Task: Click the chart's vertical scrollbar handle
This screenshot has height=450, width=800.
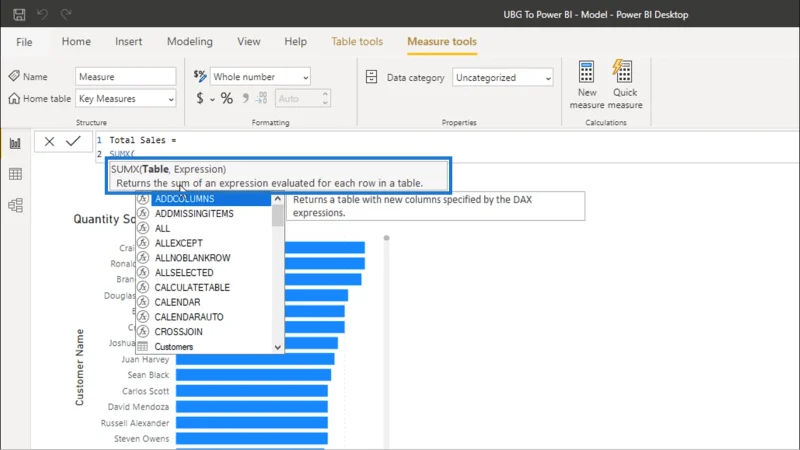Action: 386,238
